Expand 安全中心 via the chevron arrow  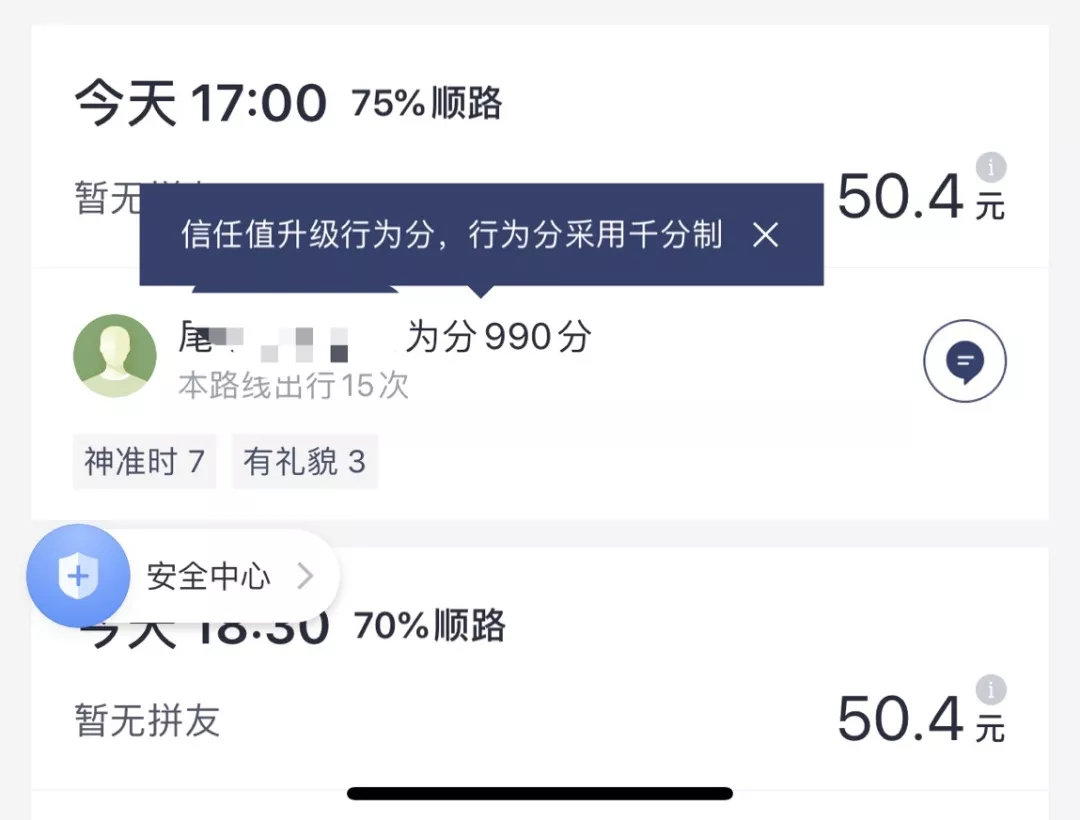306,576
